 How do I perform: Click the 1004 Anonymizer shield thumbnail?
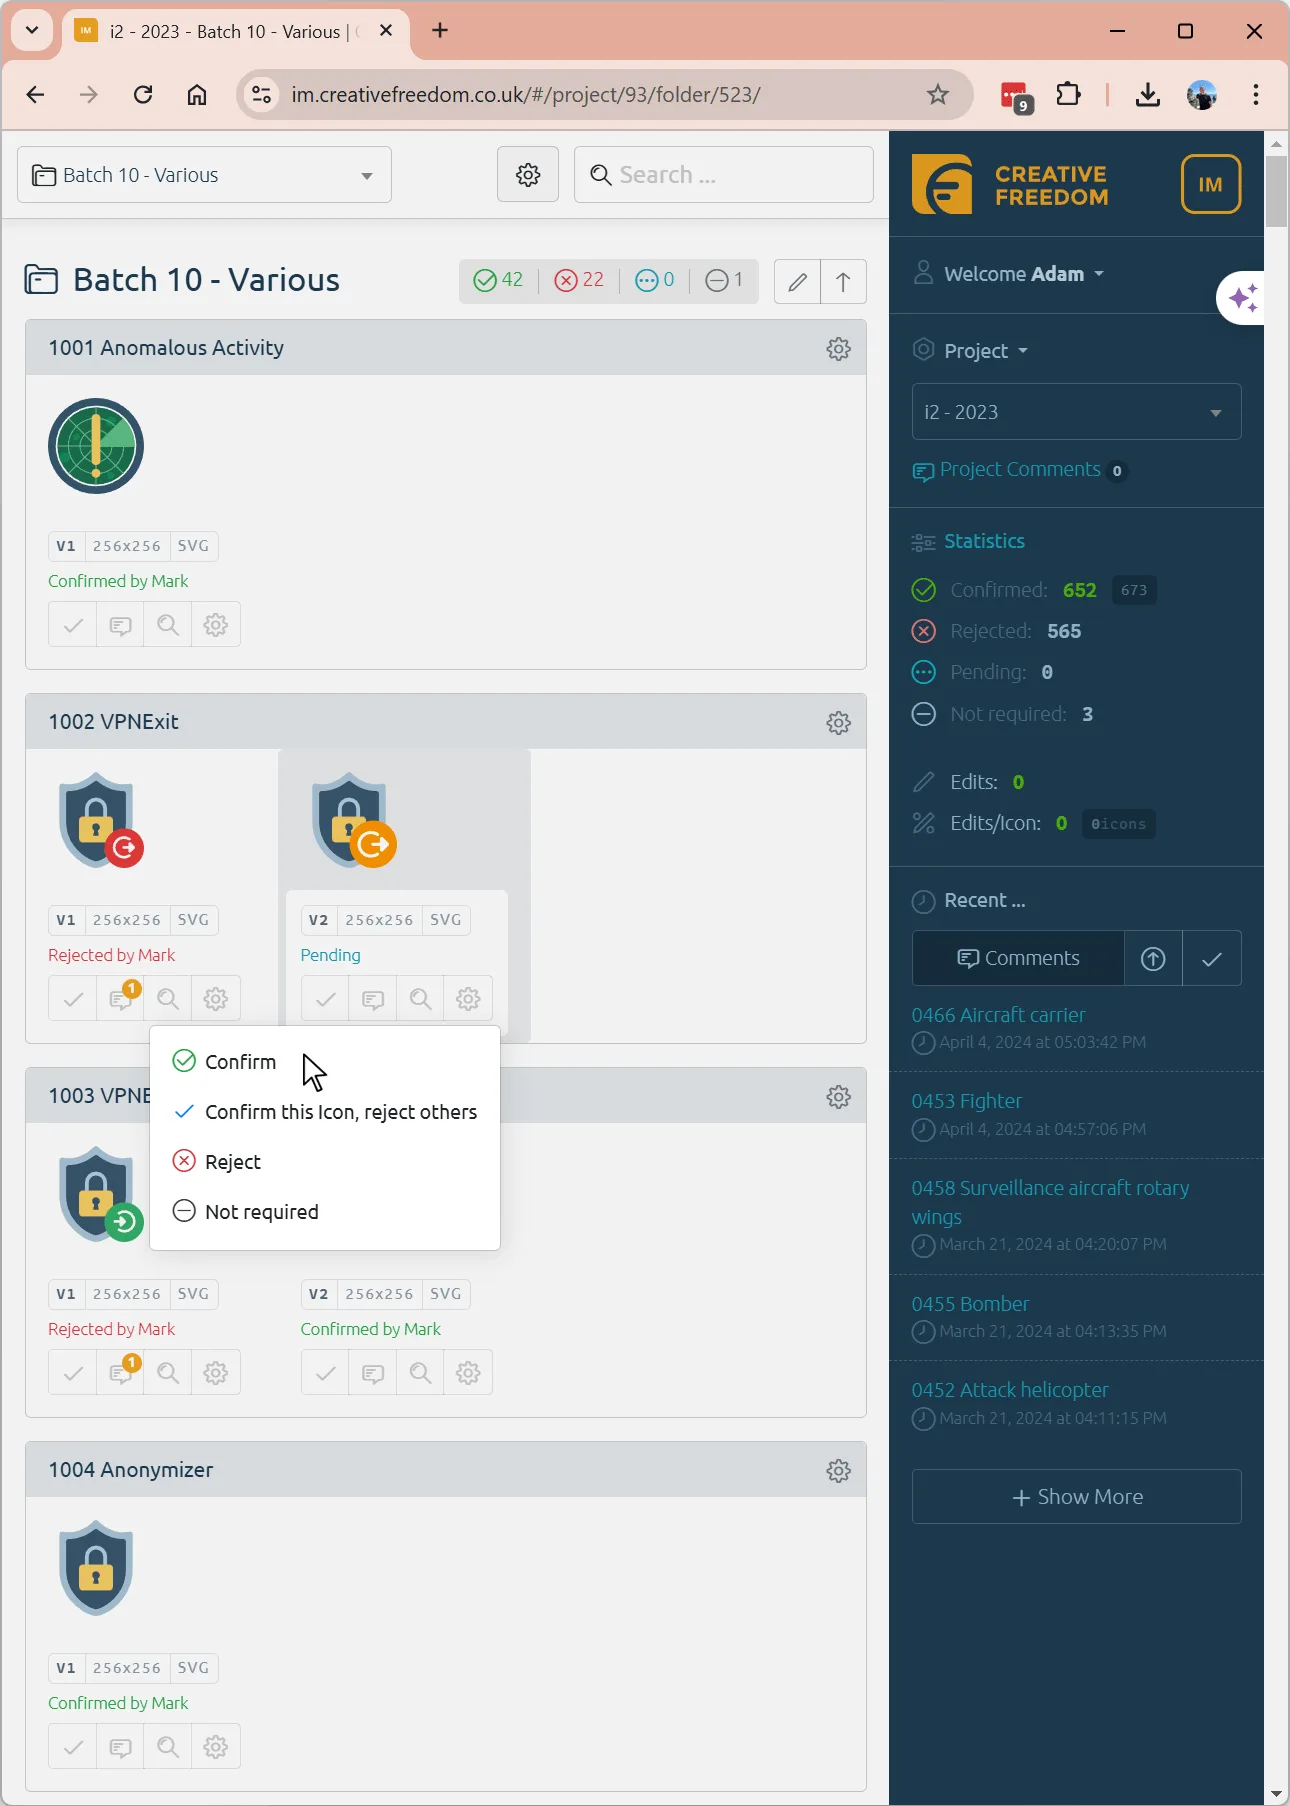point(96,1568)
